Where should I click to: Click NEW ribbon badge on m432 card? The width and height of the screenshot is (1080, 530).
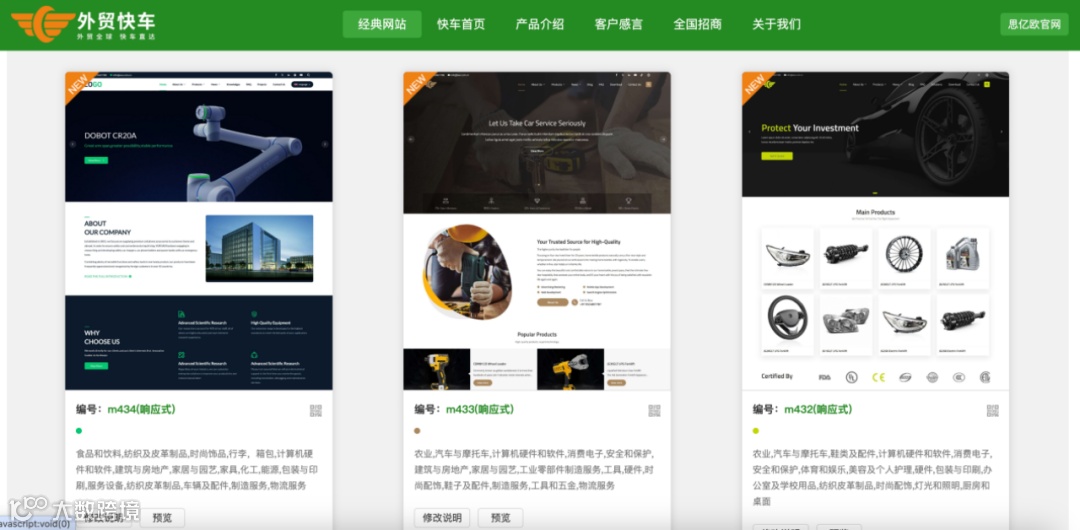click(x=756, y=85)
